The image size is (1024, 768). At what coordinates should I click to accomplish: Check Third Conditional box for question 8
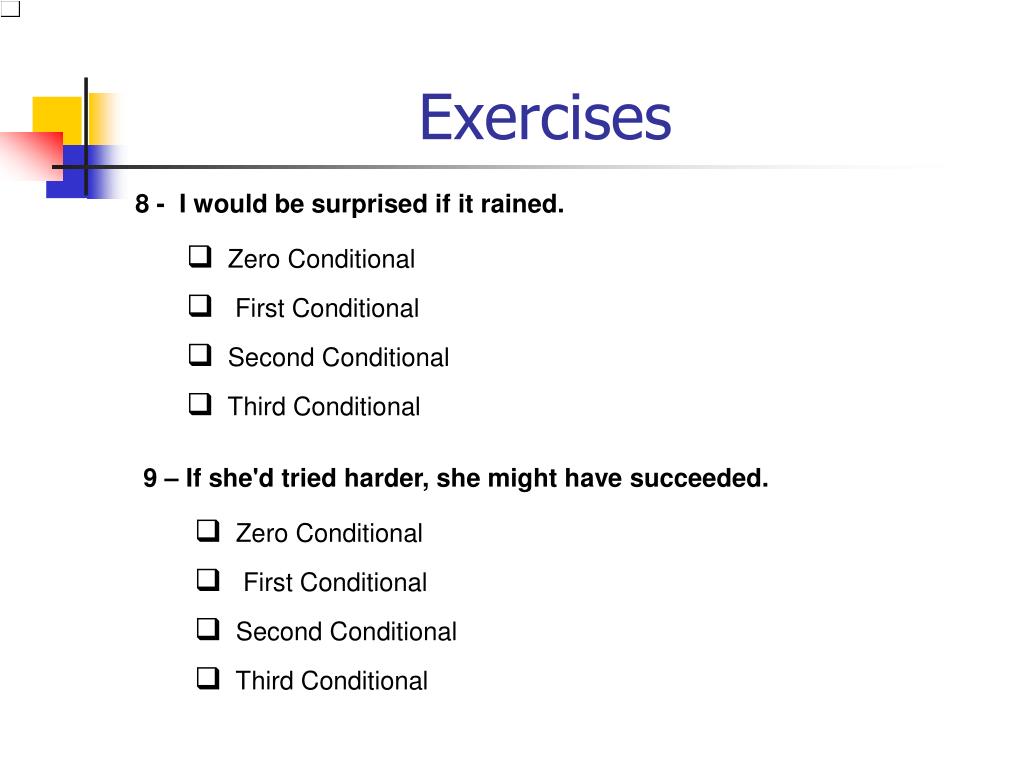click(x=200, y=404)
